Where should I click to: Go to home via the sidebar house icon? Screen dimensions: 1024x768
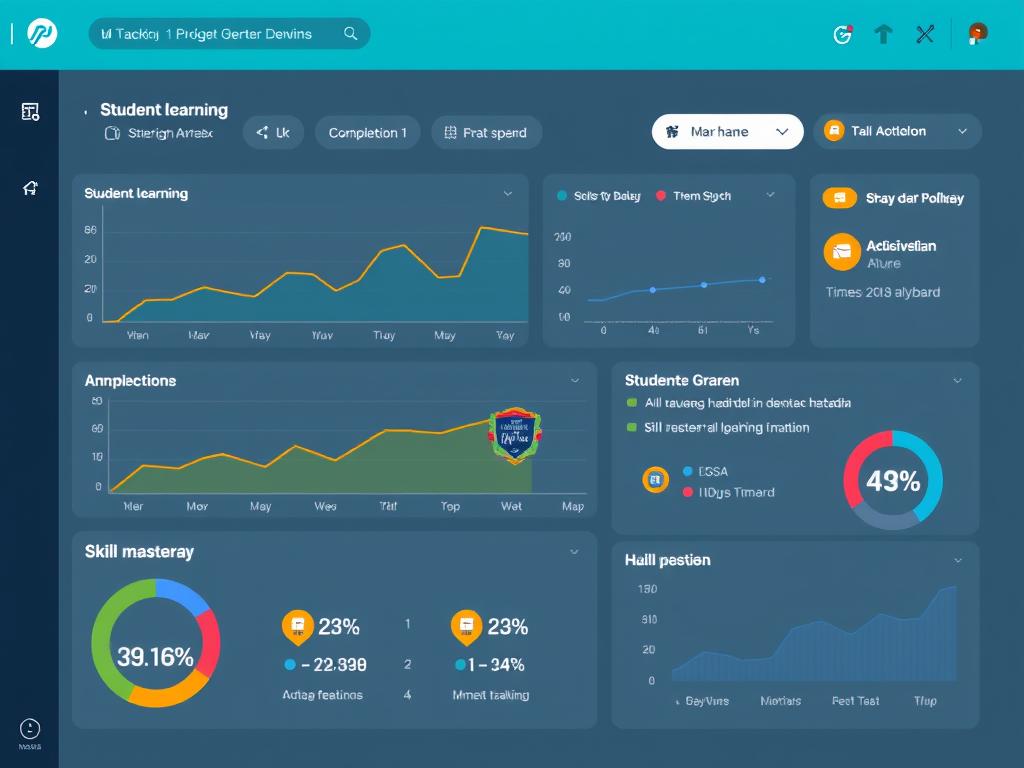point(30,188)
